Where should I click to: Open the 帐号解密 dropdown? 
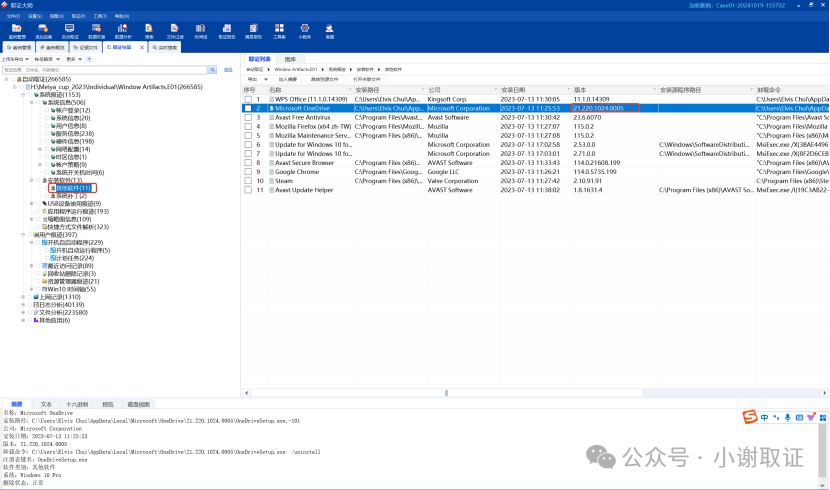tap(47, 59)
